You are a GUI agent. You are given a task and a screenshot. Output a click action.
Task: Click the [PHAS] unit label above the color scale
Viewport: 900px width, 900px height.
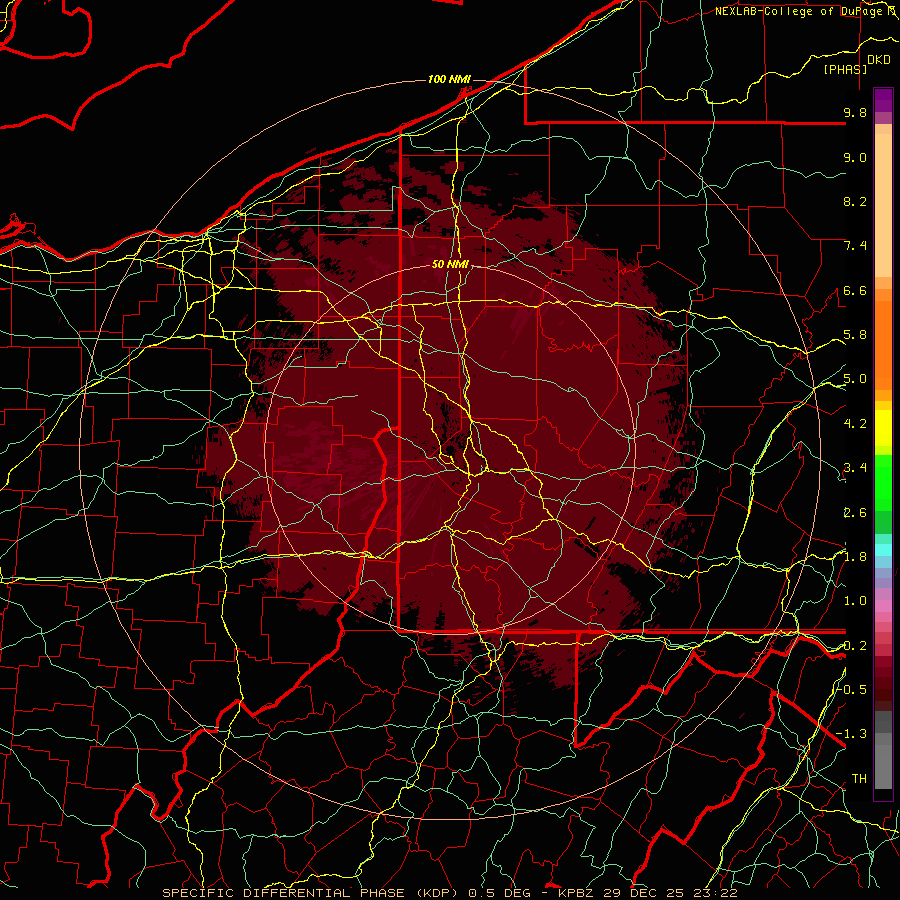click(x=845, y=69)
